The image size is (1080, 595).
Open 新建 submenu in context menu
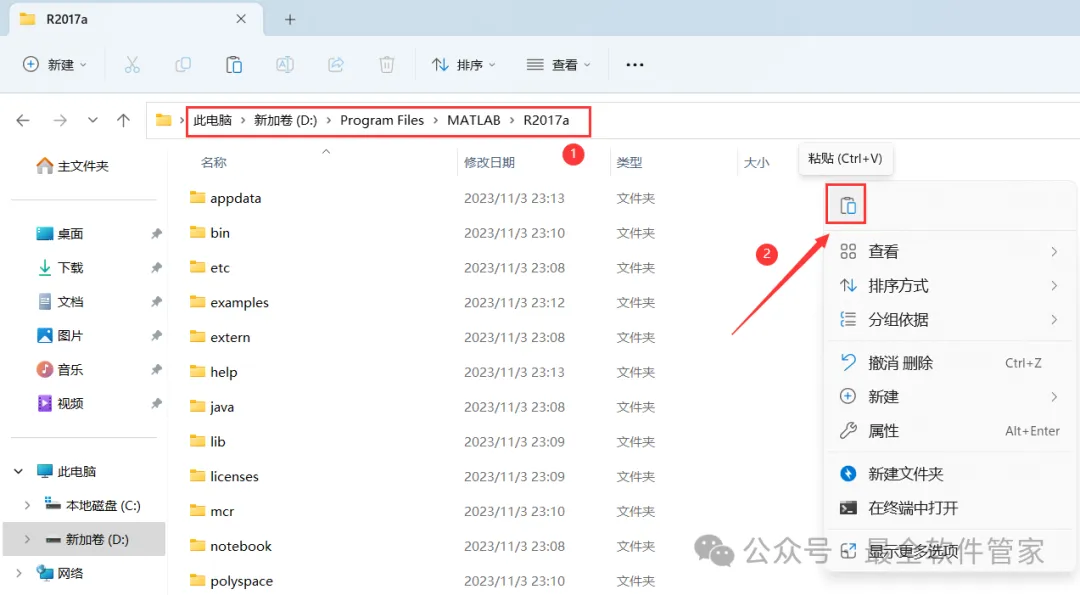coord(950,397)
